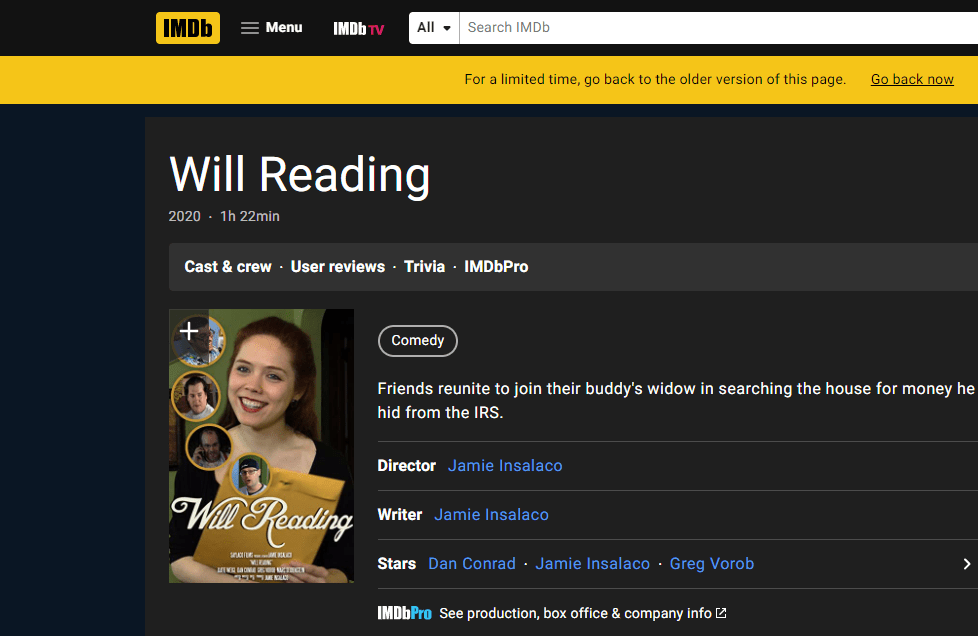Click the dropdown arrow beside All
Image resolution: width=978 pixels, height=636 pixels.
click(446, 27)
